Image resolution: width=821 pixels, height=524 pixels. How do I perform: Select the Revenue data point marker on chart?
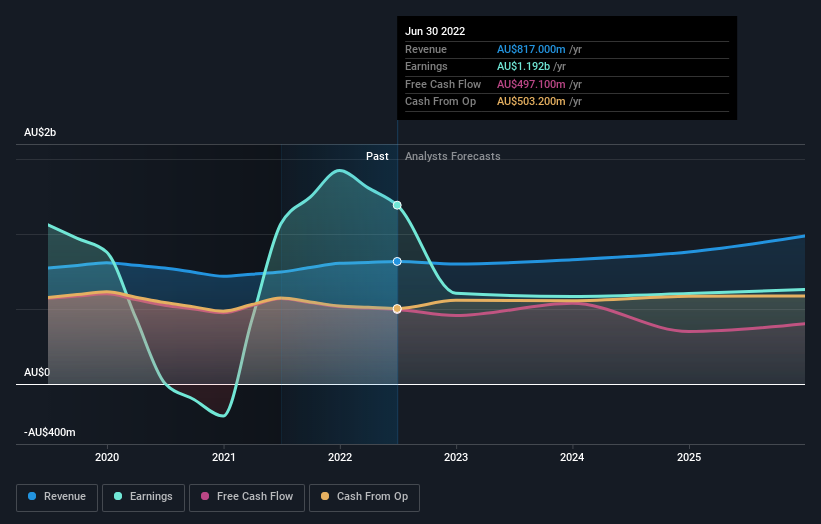pos(397,261)
